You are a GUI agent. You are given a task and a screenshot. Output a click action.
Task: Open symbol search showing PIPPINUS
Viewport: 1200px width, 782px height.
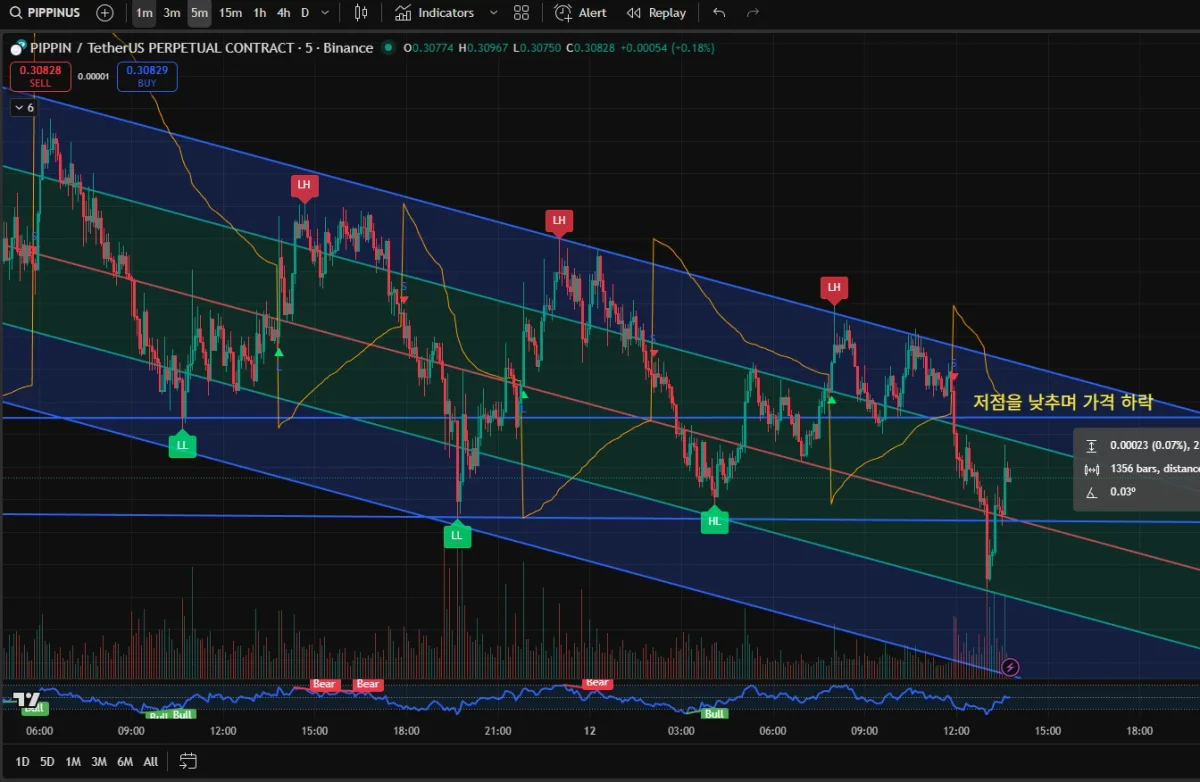(x=46, y=13)
